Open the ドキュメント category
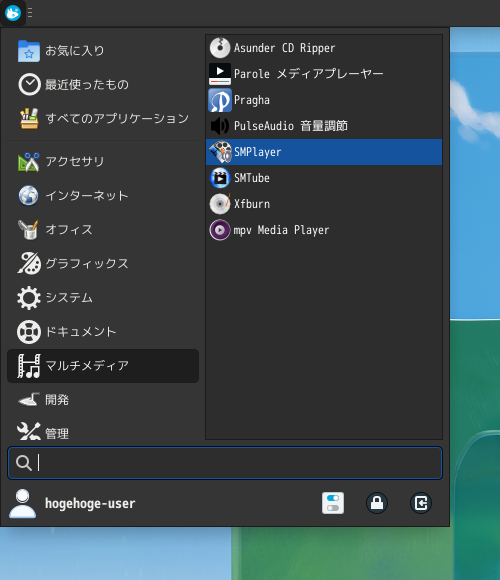This screenshot has height=580, width=500. 103,332
